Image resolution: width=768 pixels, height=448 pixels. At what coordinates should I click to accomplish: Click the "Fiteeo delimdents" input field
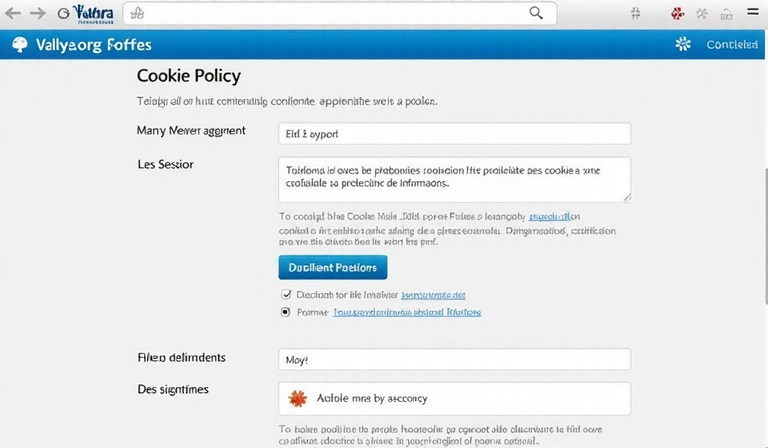click(x=453, y=359)
